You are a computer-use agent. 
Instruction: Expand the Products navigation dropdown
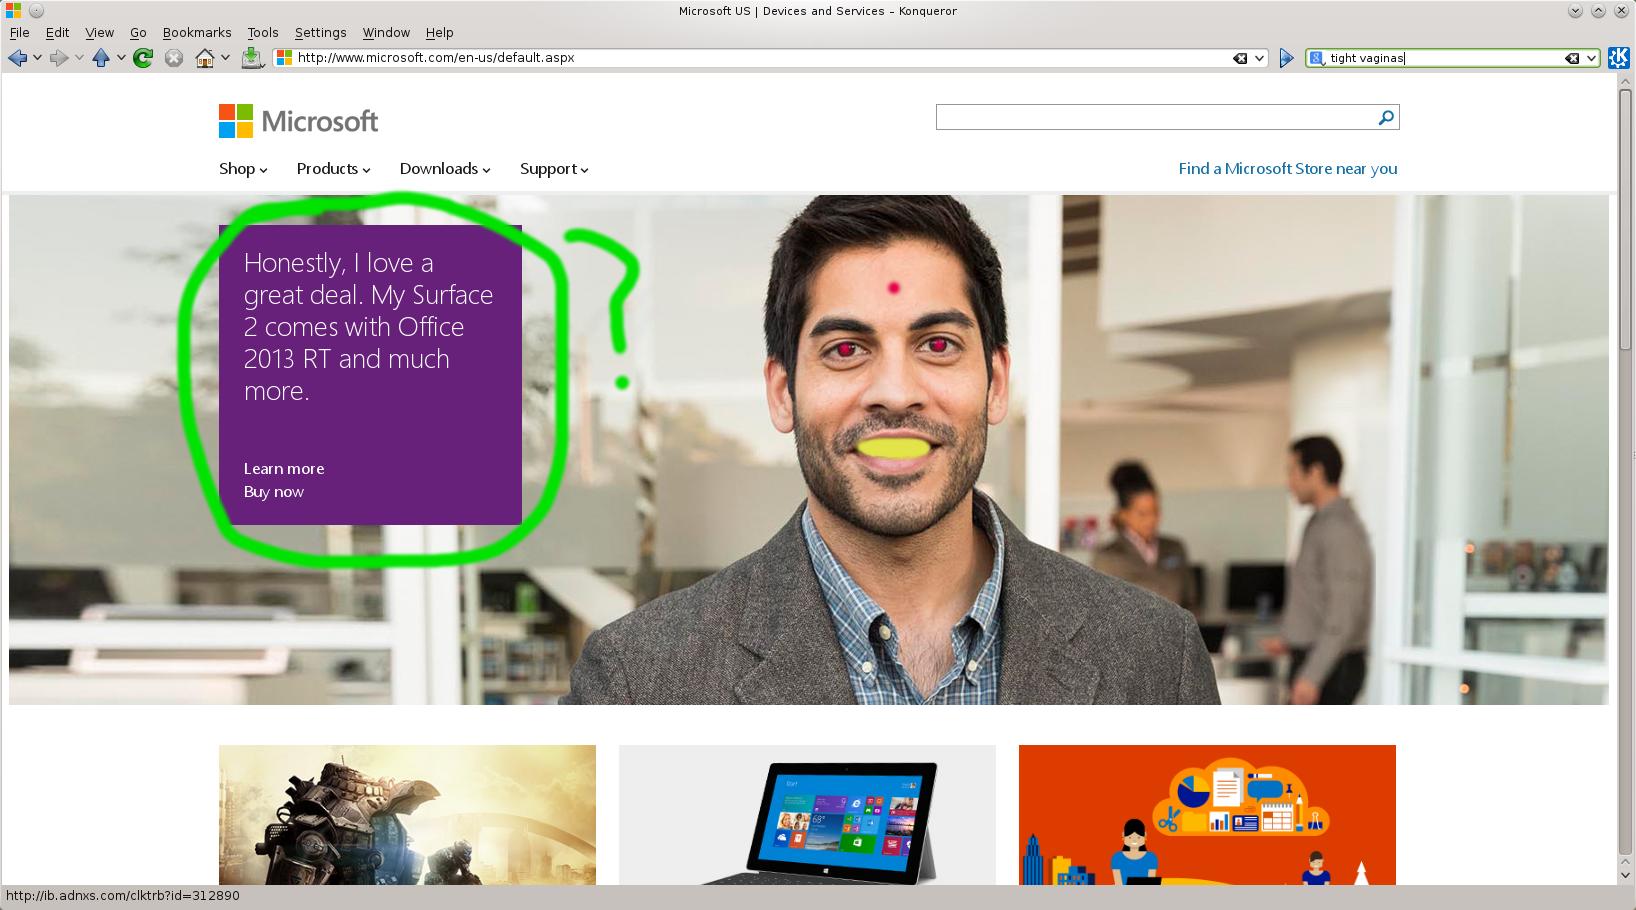[x=333, y=169]
